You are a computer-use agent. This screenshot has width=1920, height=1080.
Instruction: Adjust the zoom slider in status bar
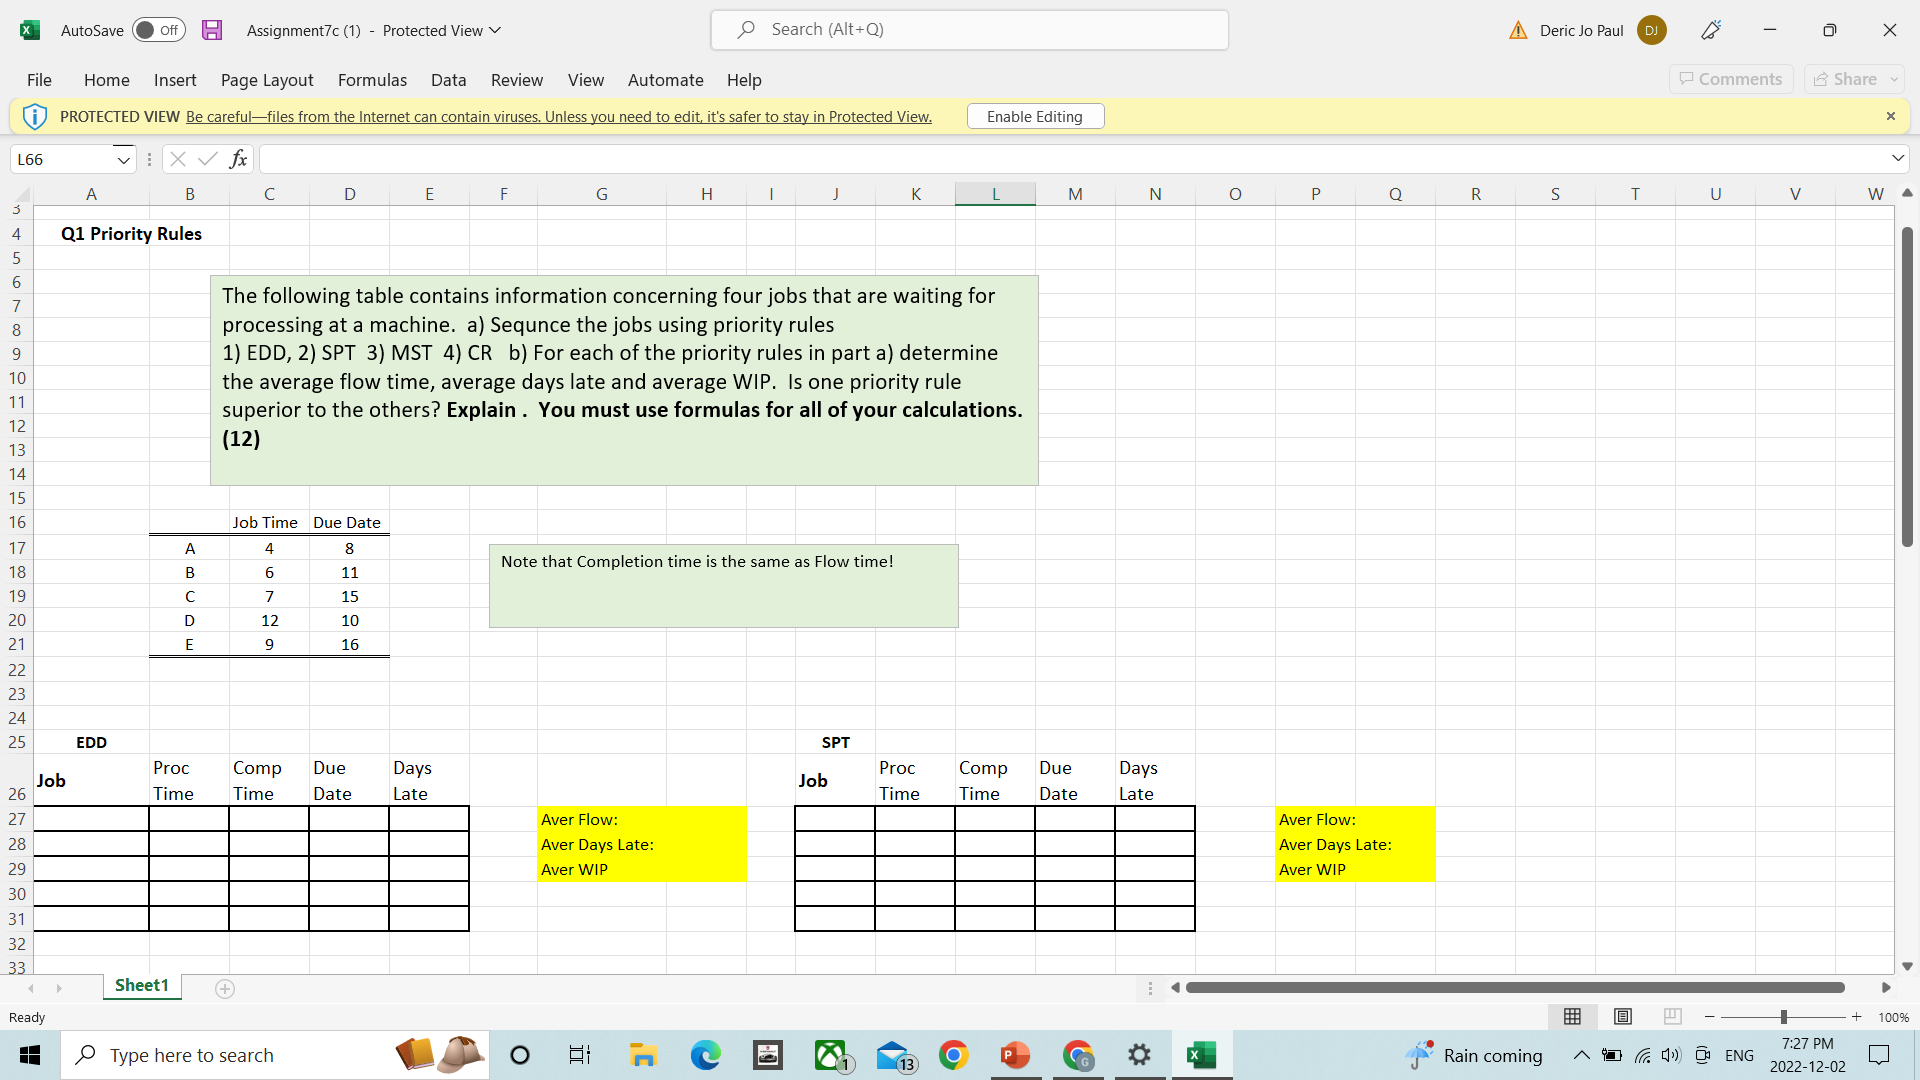[1785, 1016]
